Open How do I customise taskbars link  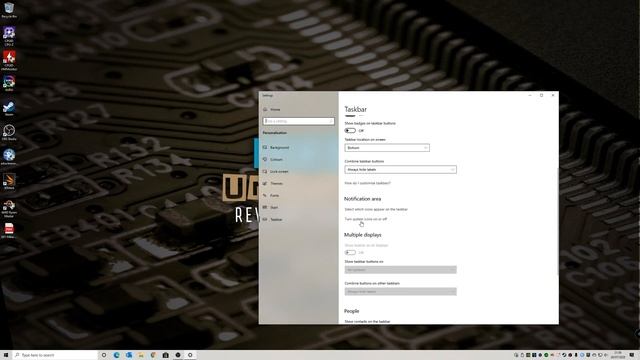(x=367, y=183)
